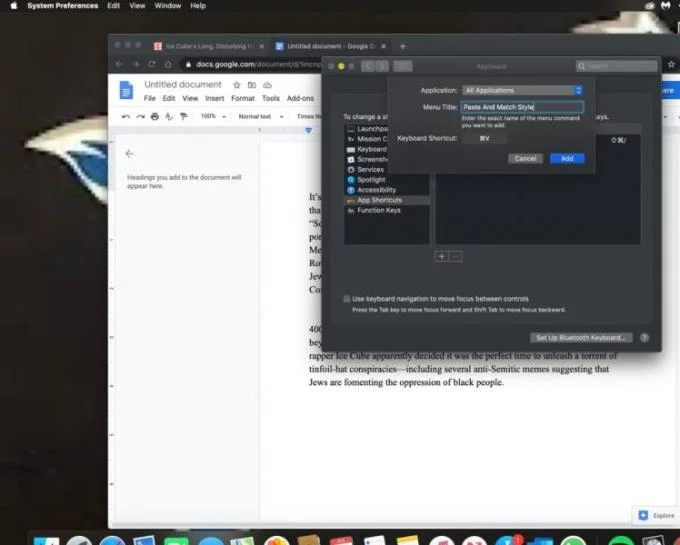
Task: Open the Help menu in menu bar
Action: [x=198, y=6]
